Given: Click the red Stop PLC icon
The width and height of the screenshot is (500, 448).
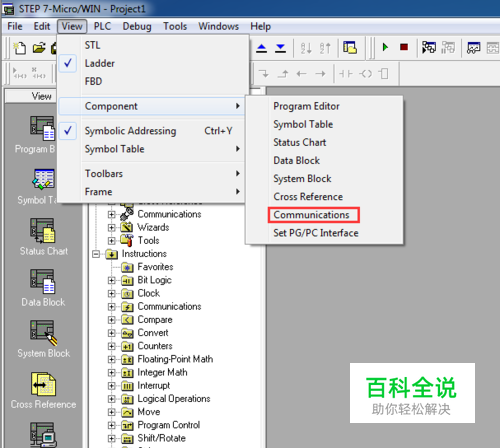Looking at the screenshot, I should [x=404, y=47].
